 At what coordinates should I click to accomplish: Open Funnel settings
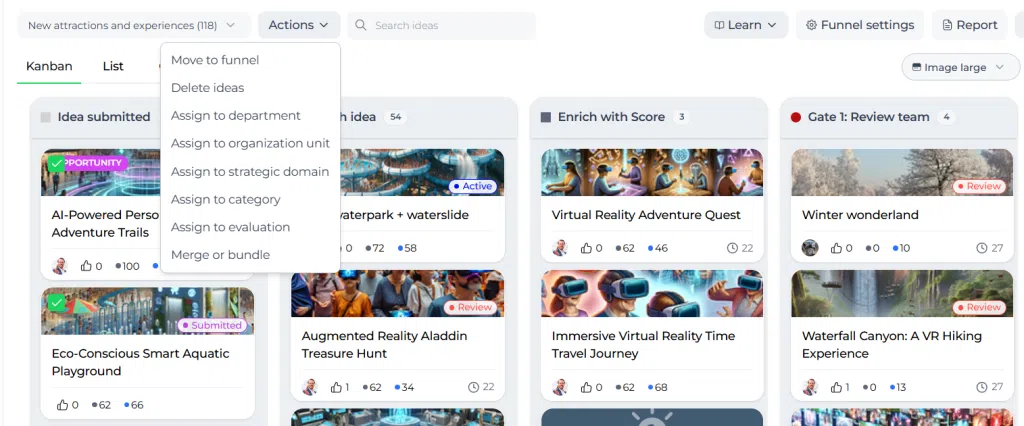859,25
